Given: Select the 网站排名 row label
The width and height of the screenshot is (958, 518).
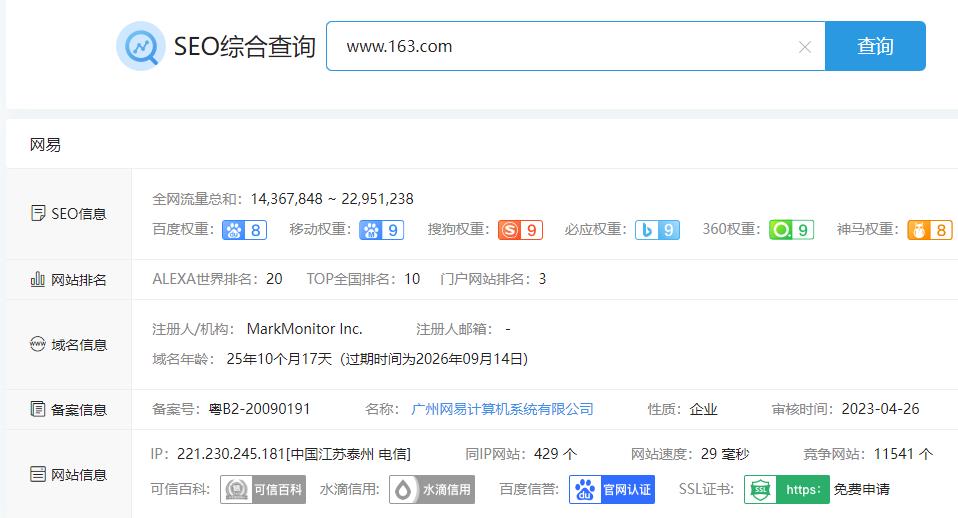Looking at the screenshot, I should pyautogui.click(x=79, y=280).
